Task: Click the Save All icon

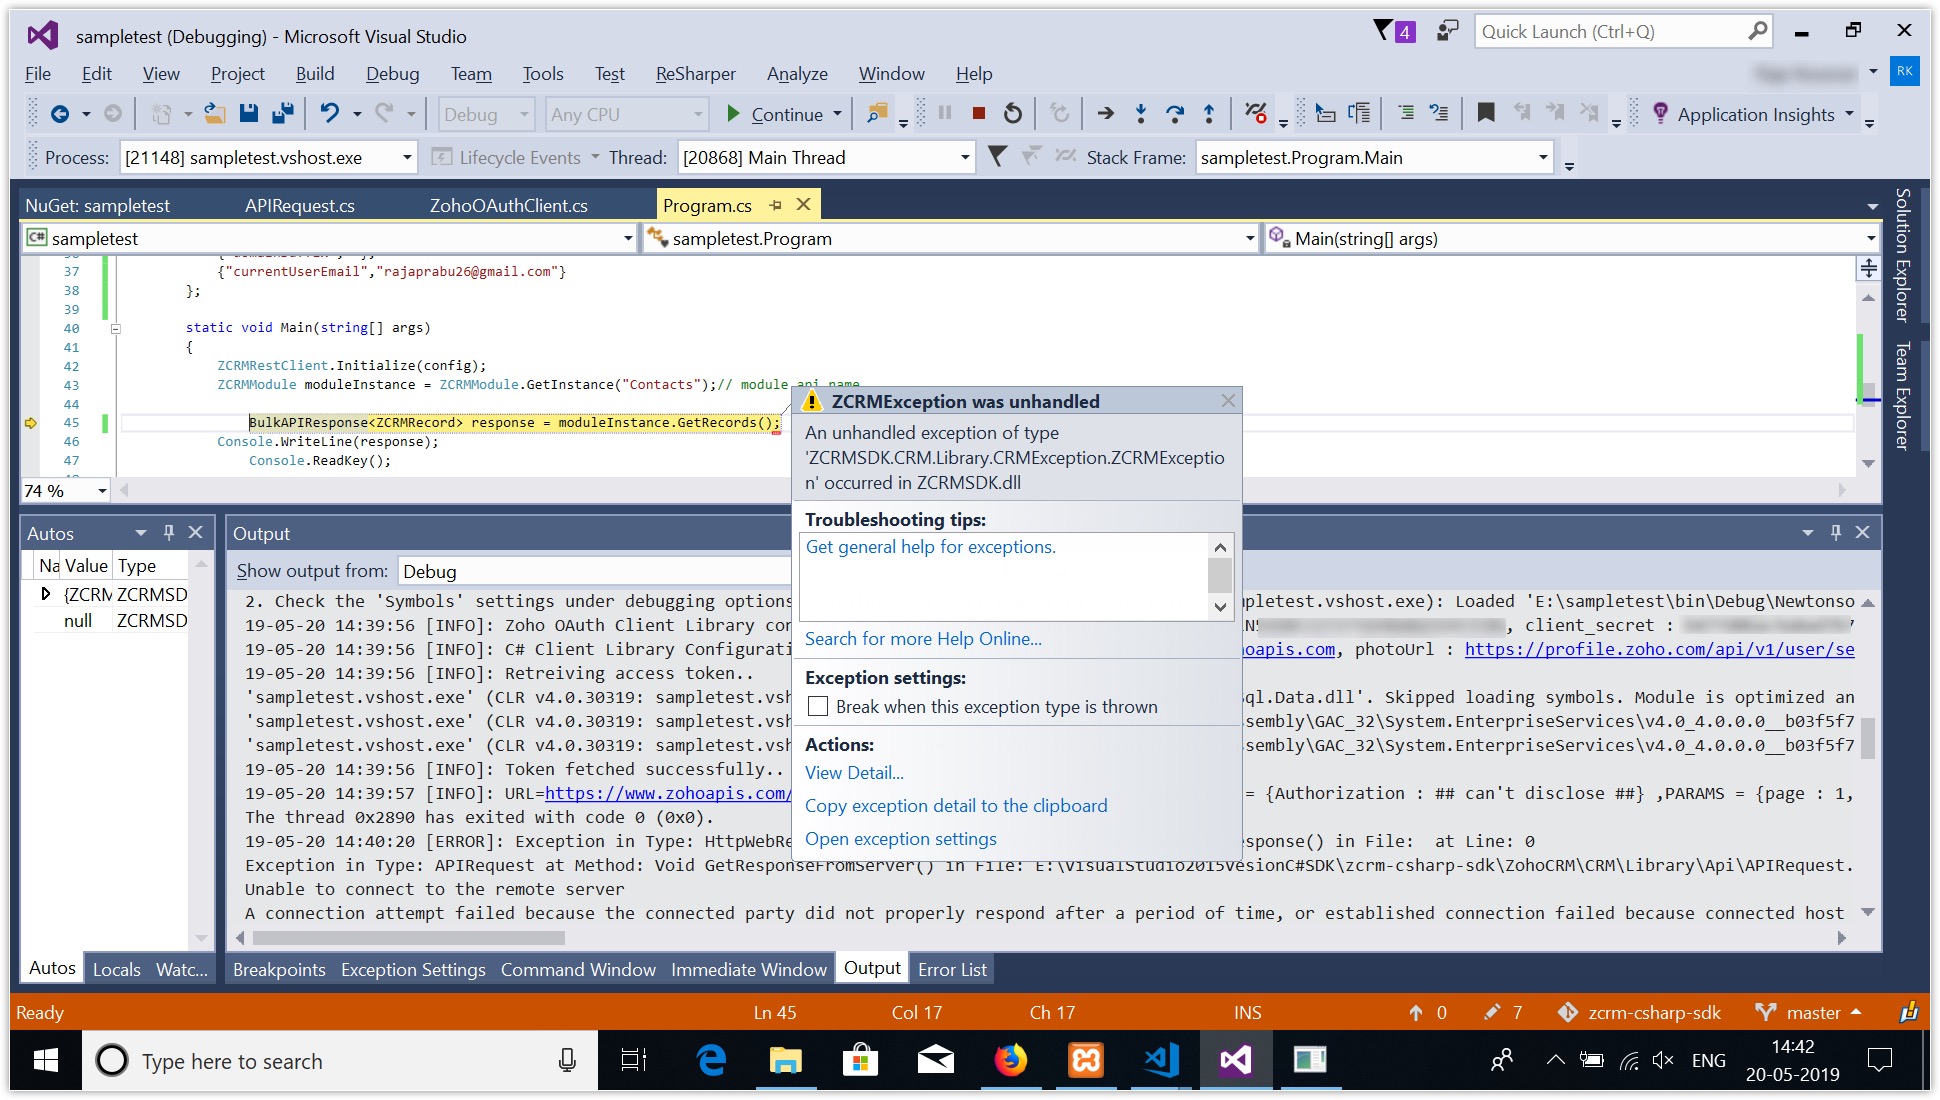Action: [x=283, y=114]
